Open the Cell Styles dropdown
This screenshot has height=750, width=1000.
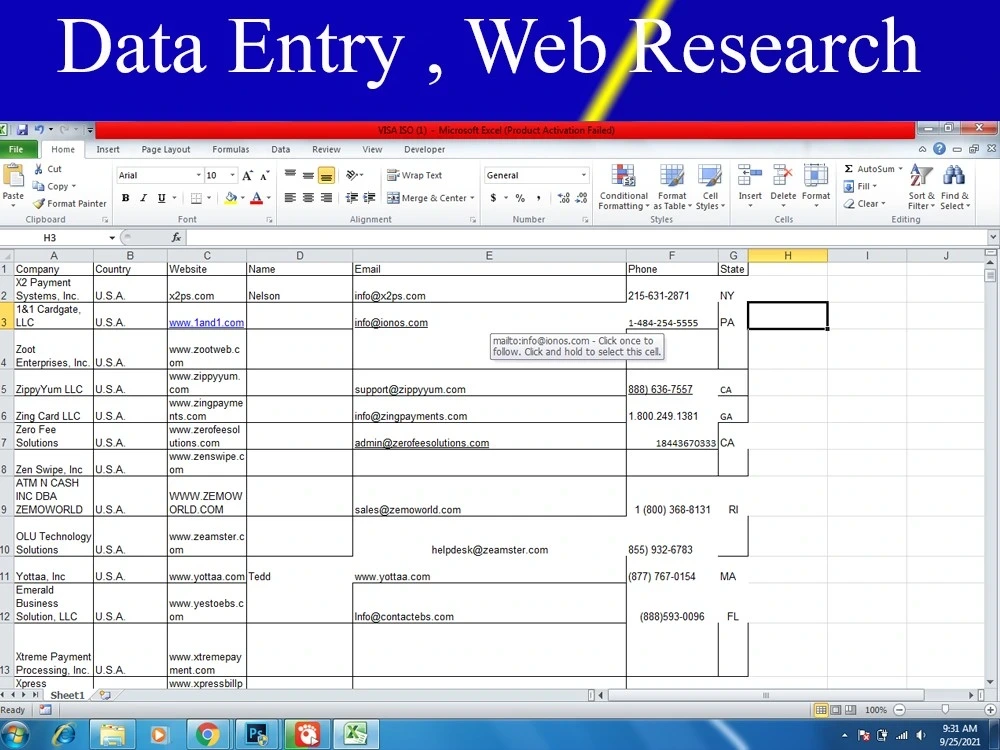[710, 186]
